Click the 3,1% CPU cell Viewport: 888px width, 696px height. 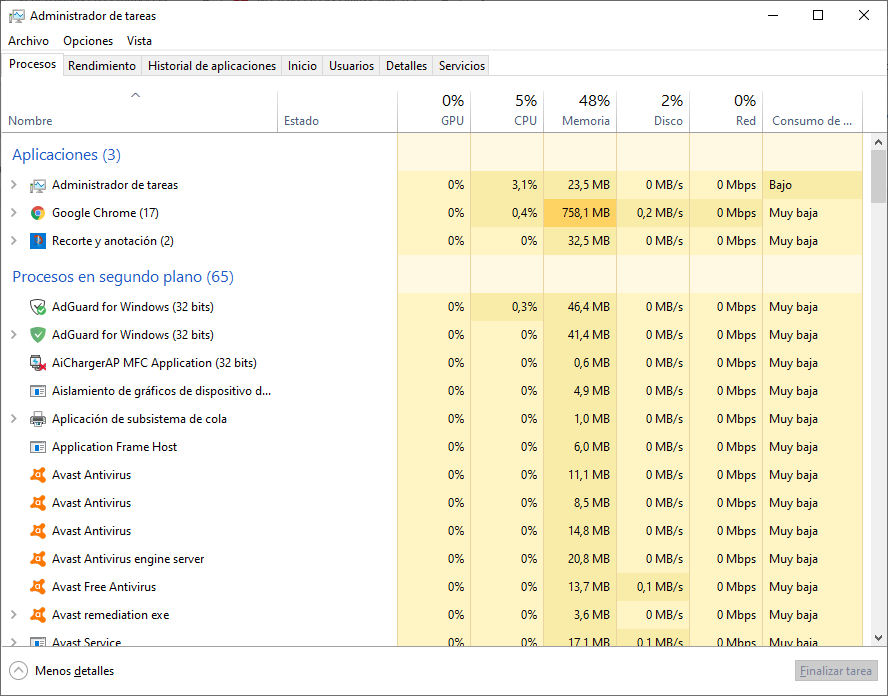pos(507,185)
